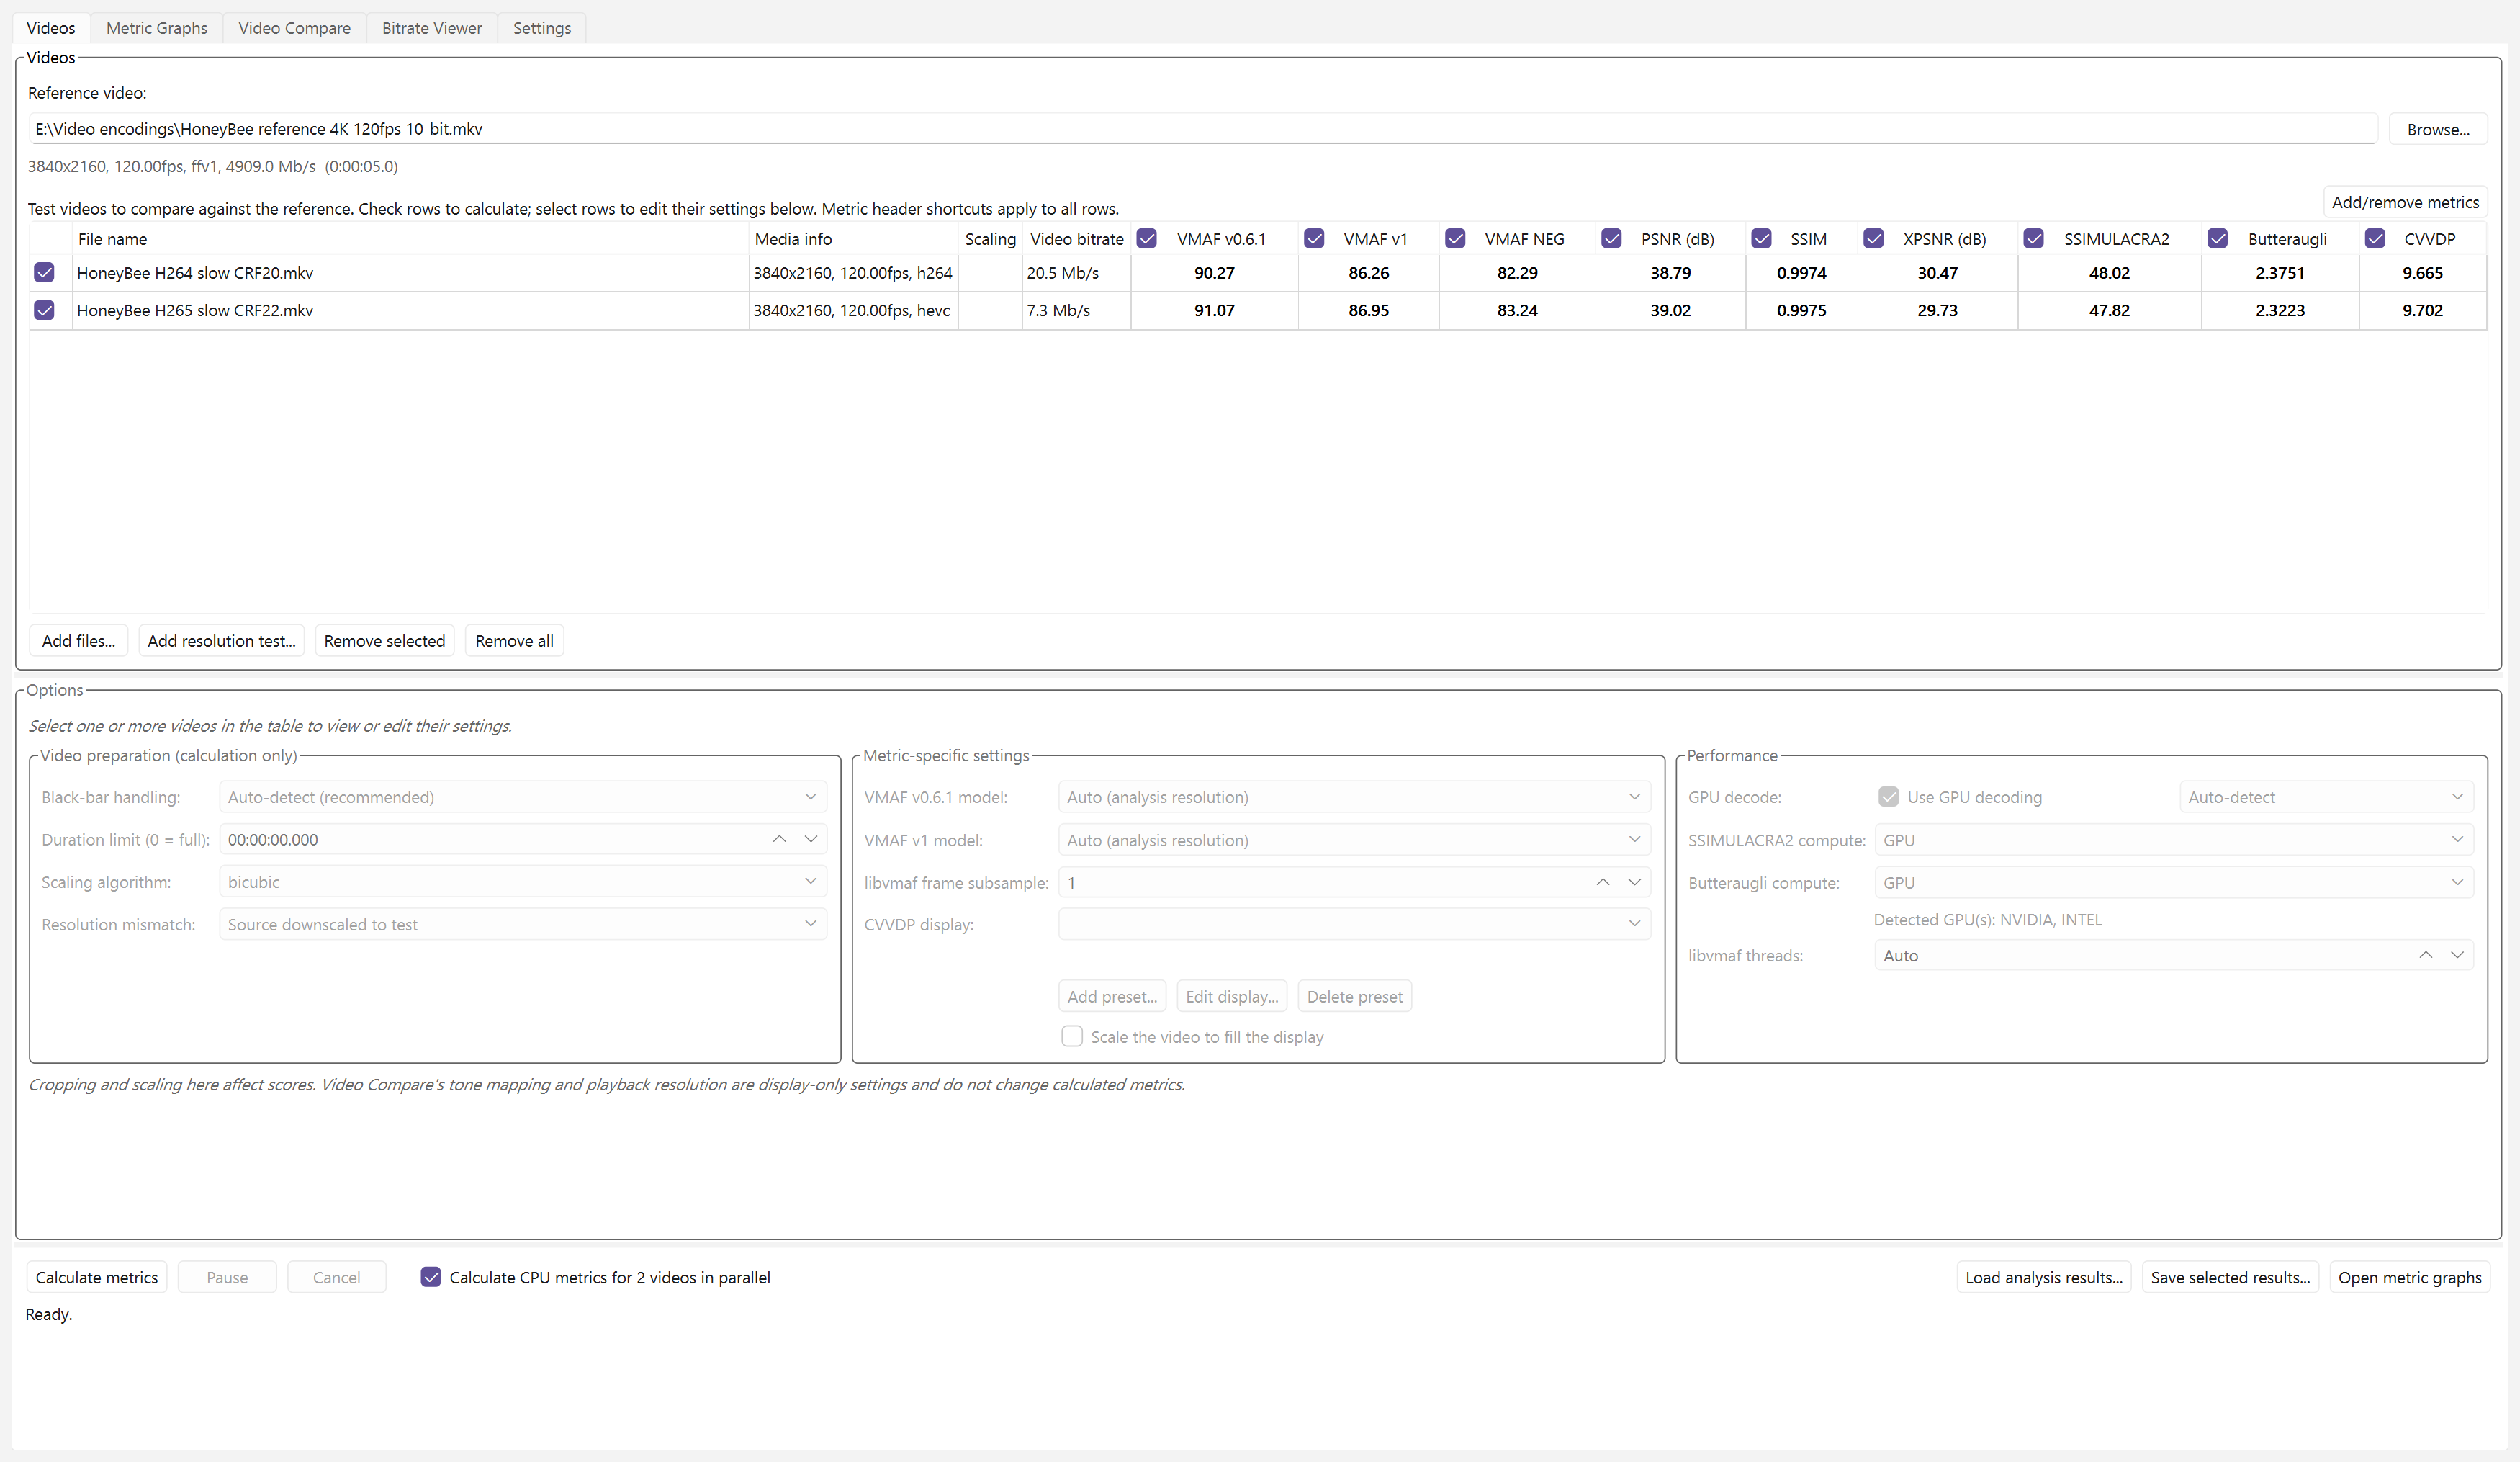Open the VMAF v0.6.1 model dropdown

point(1354,797)
